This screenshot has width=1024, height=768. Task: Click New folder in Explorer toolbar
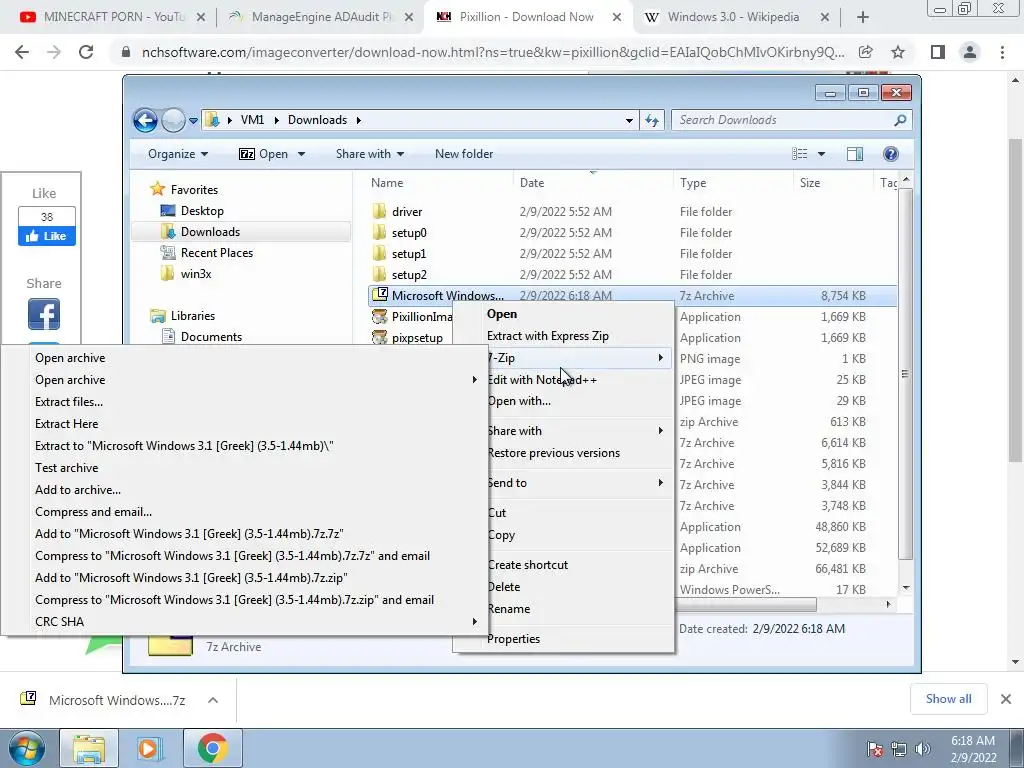pyautogui.click(x=464, y=153)
